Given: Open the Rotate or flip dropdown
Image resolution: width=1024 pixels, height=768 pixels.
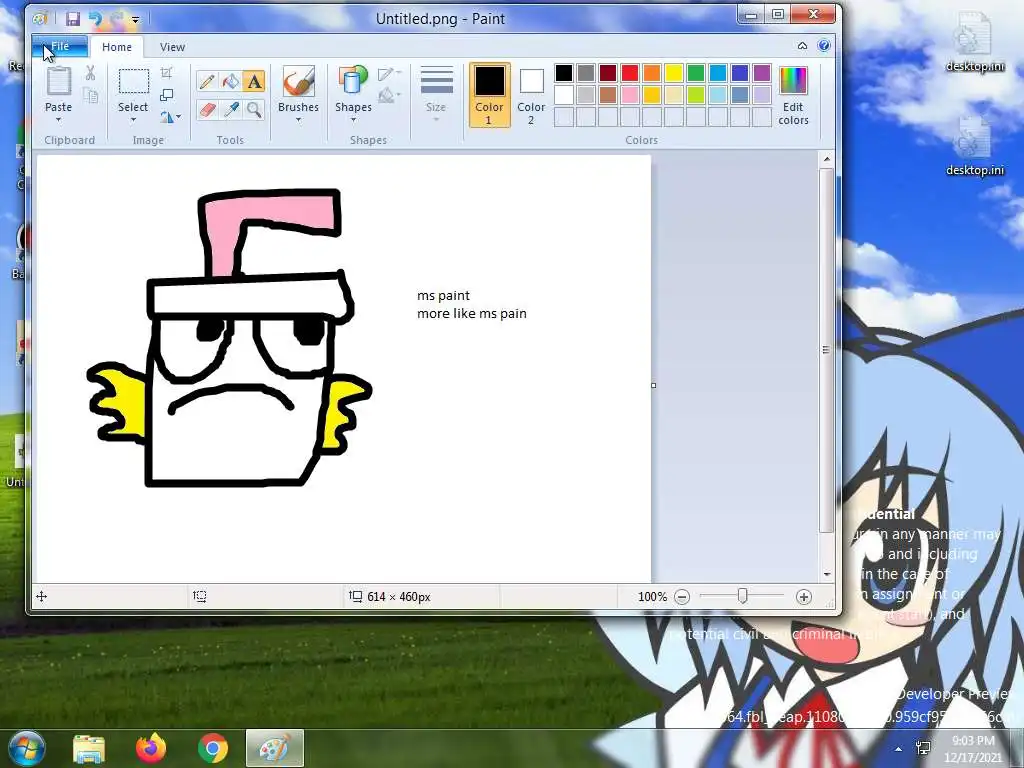Looking at the screenshot, I should (170, 117).
